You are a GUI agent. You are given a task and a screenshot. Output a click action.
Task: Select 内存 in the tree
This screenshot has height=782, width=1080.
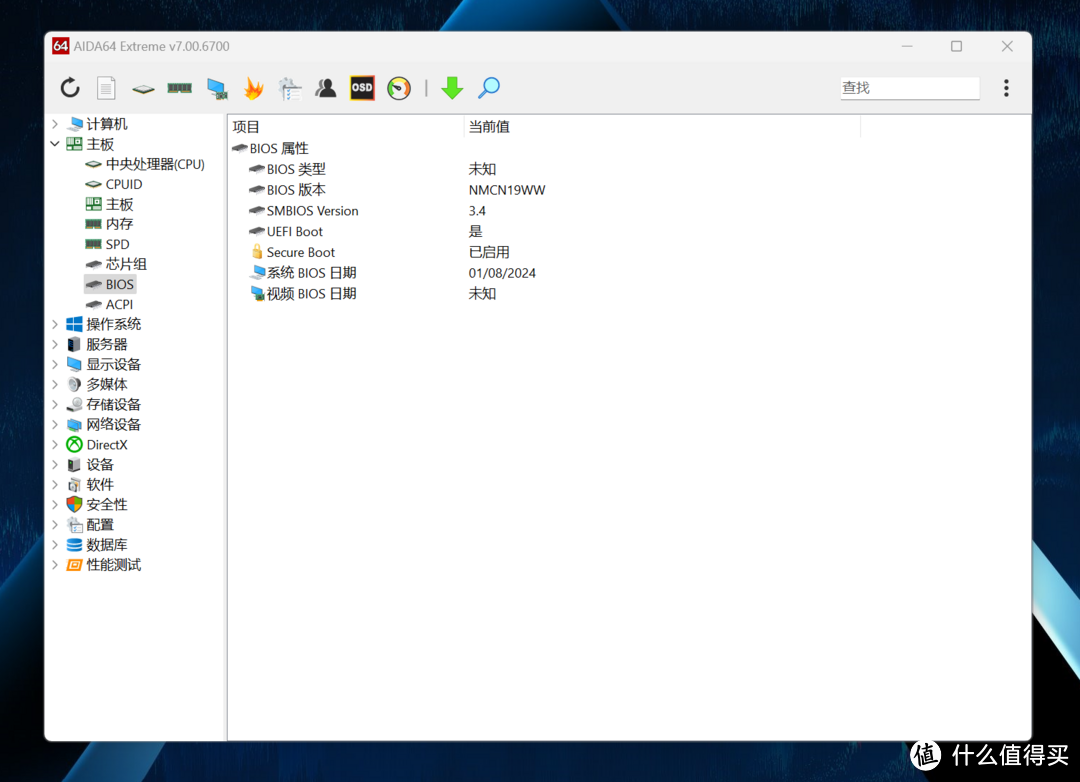109,224
